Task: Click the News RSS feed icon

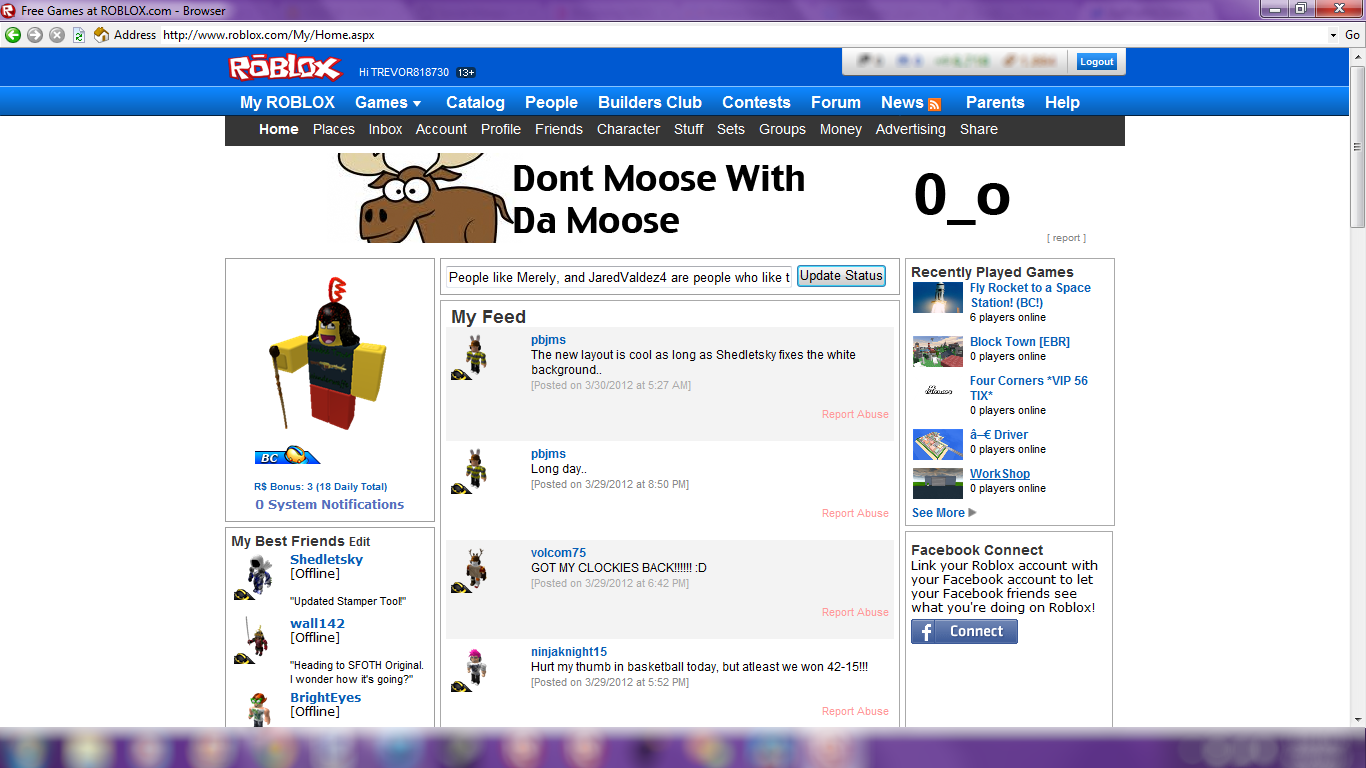Action: tap(935, 104)
